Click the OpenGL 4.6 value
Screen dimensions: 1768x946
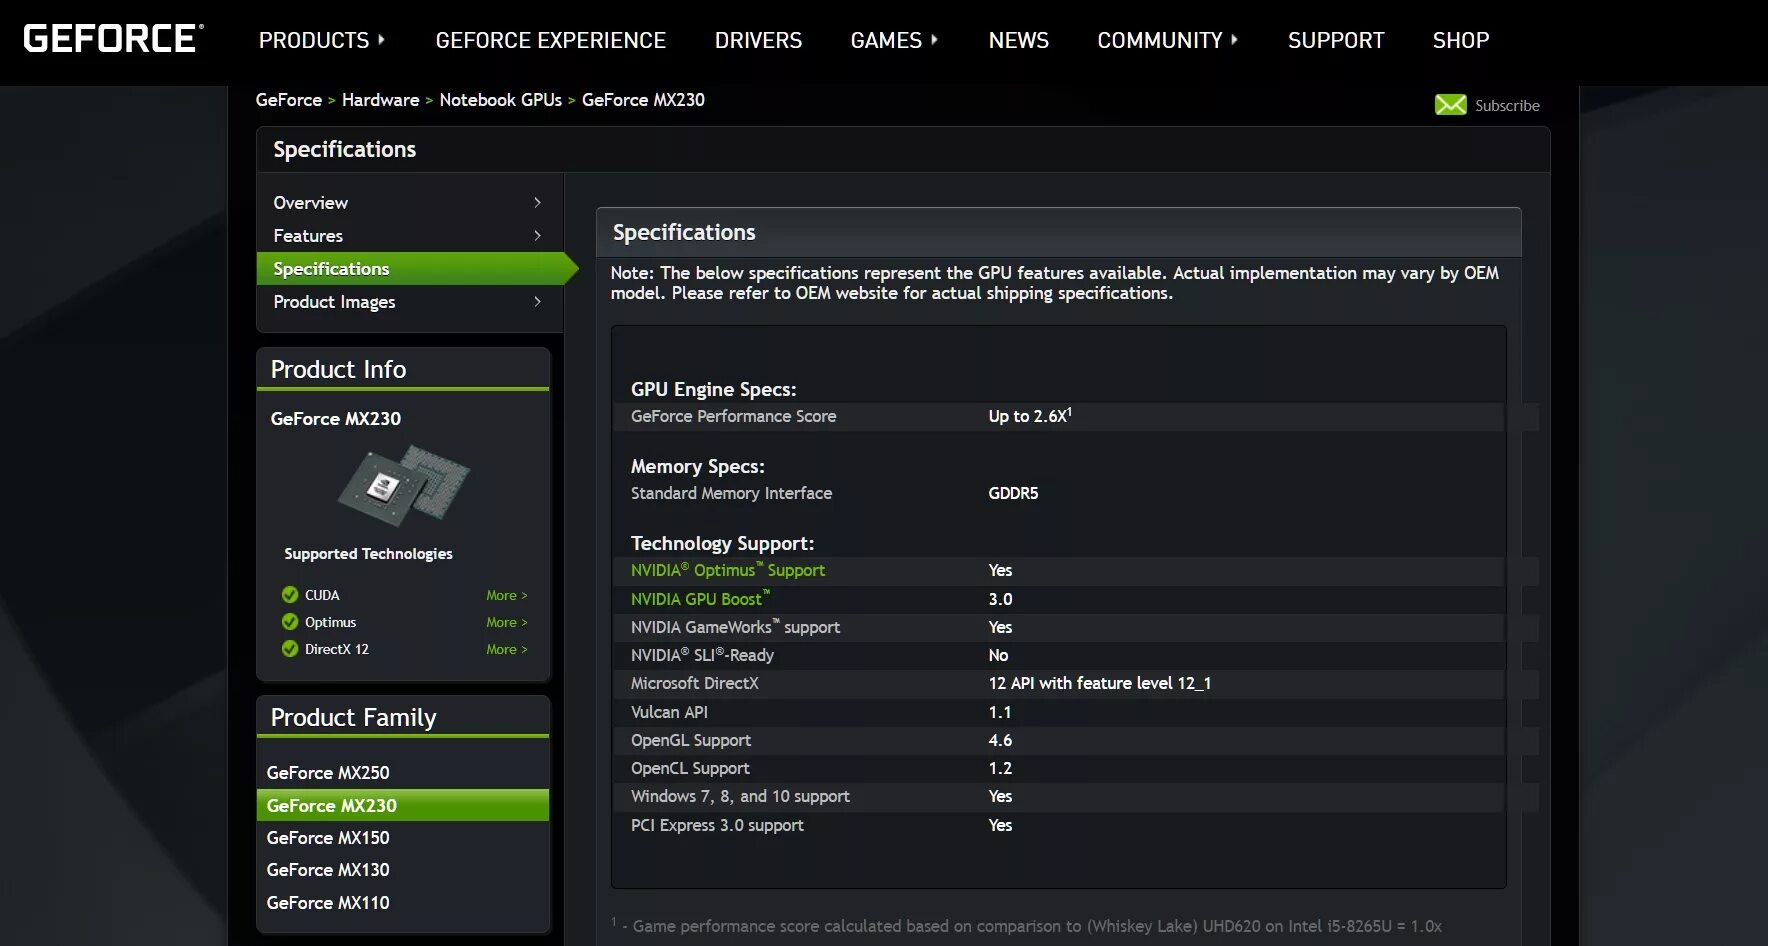(x=1000, y=740)
